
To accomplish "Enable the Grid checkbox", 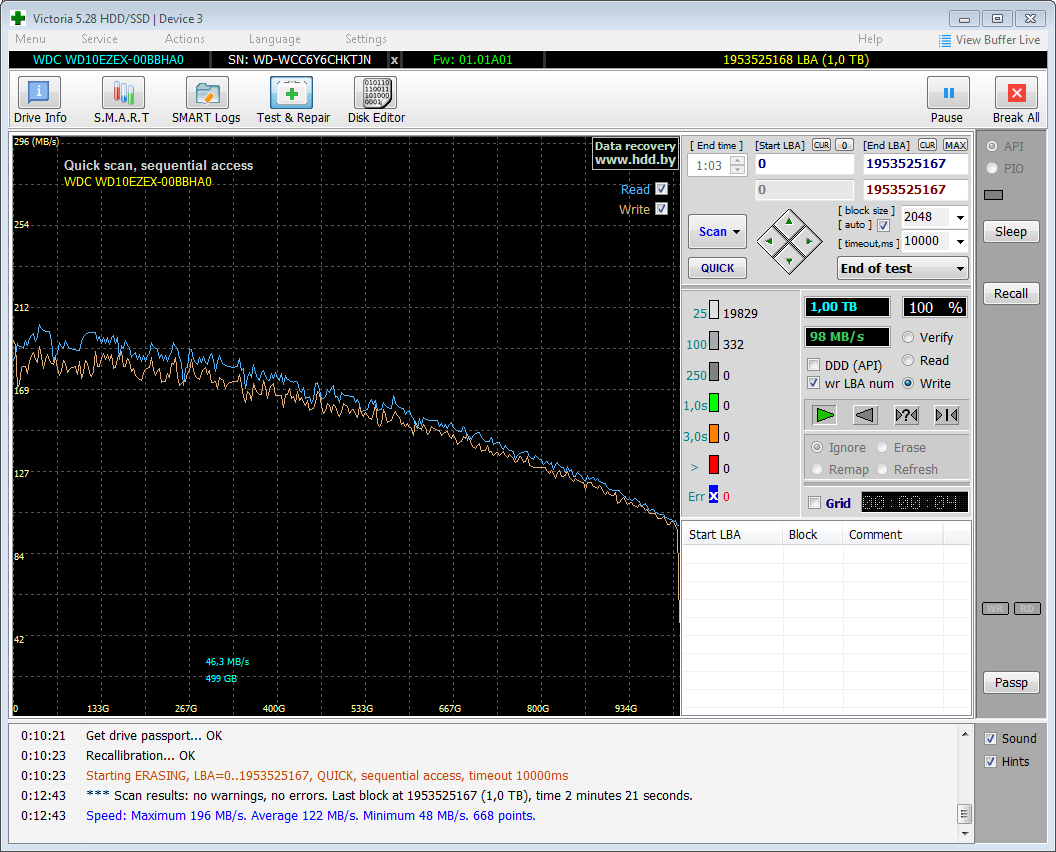I will tap(814, 503).
